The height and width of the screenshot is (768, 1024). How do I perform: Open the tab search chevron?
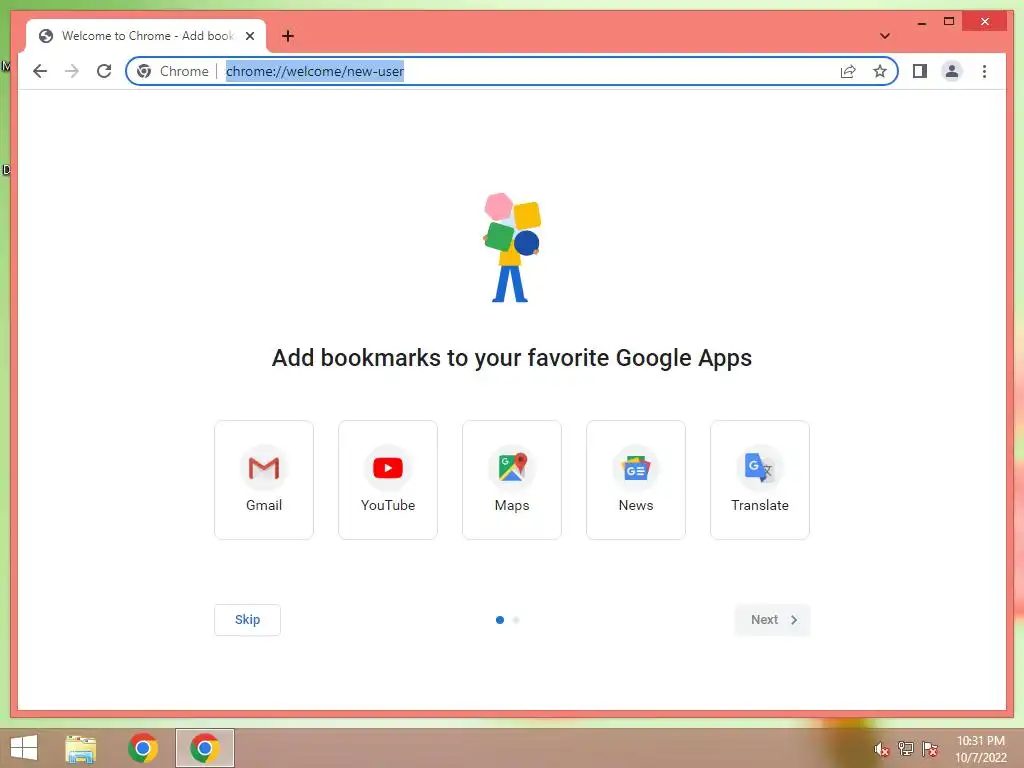click(x=885, y=36)
